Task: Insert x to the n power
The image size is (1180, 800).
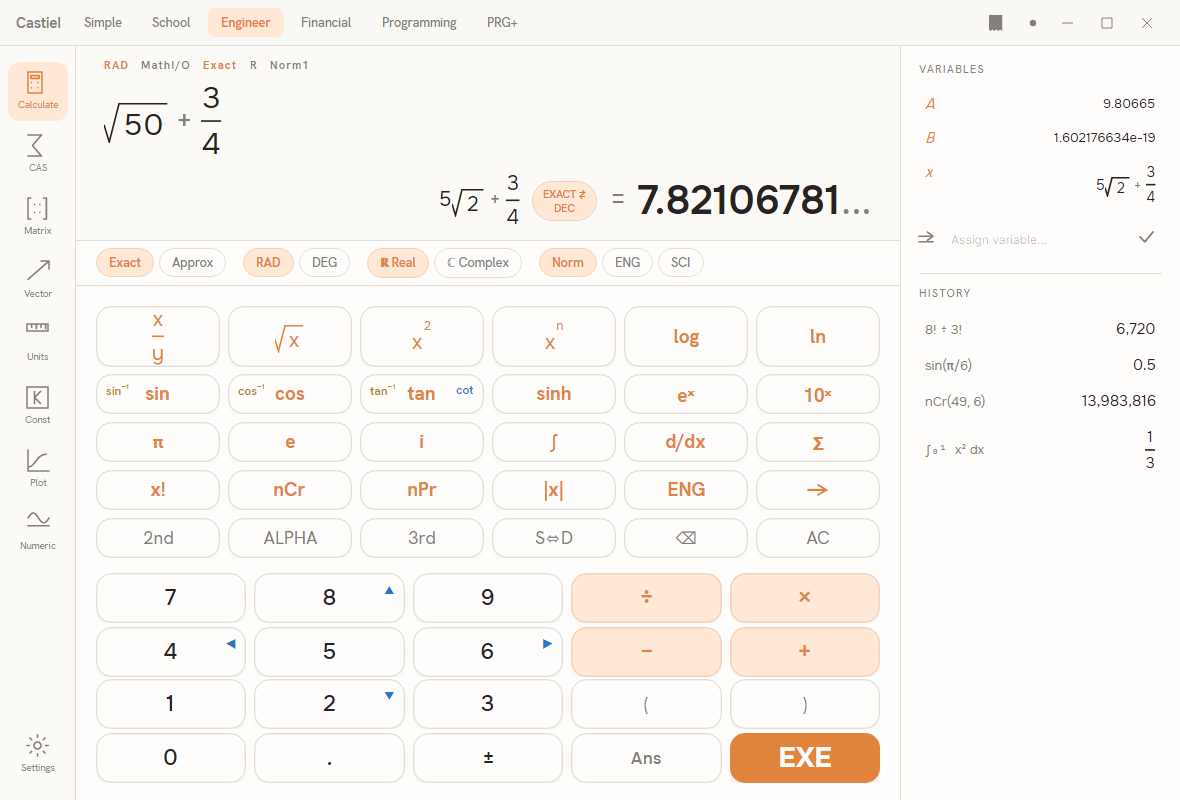Action: pyautogui.click(x=554, y=337)
